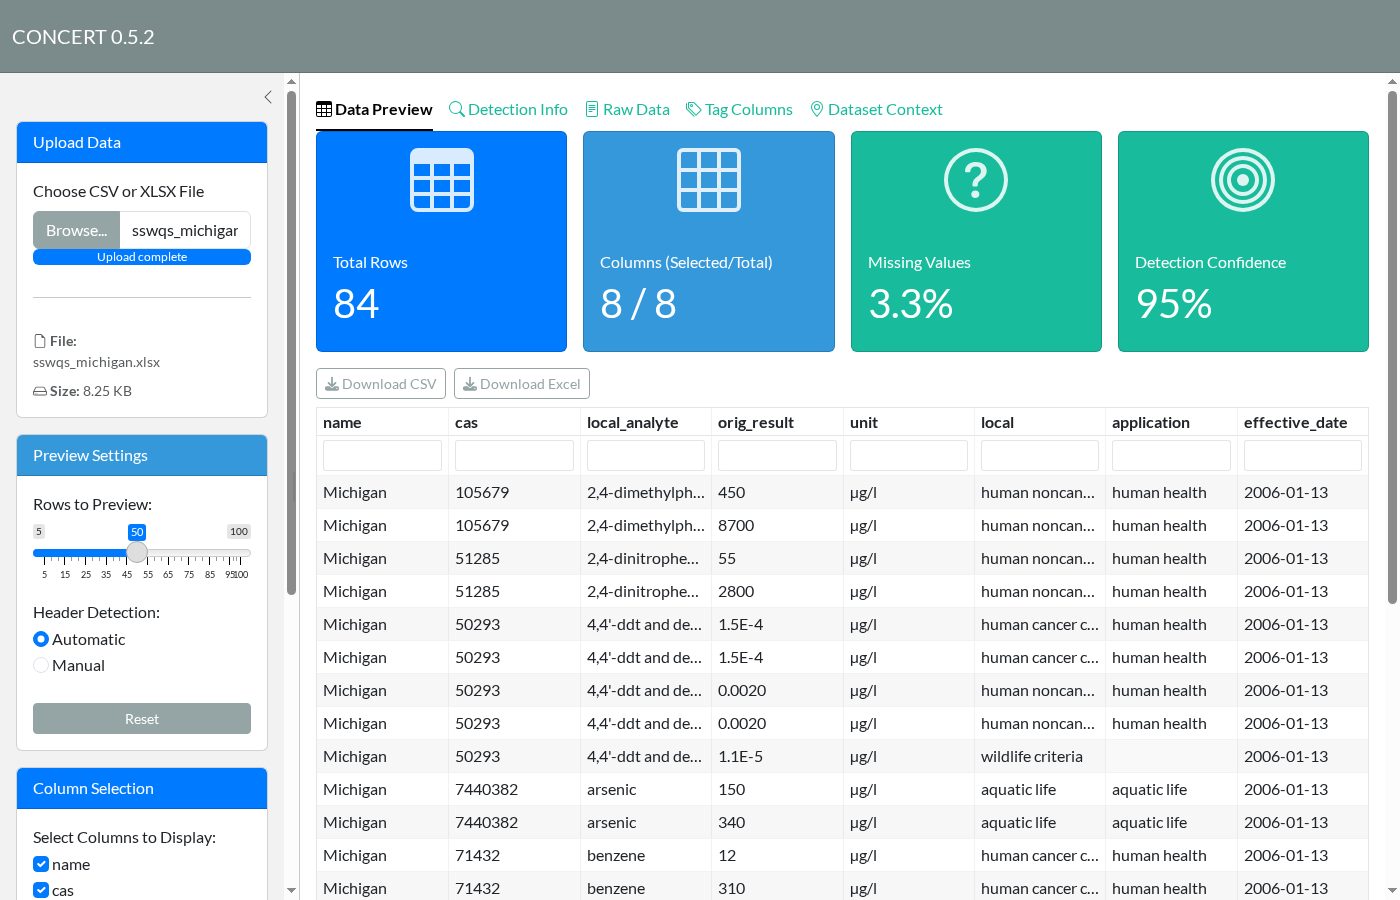Click the main panel vertical scrollbar thumb
Viewport: 1400px width, 900px height.
click(1392, 348)
